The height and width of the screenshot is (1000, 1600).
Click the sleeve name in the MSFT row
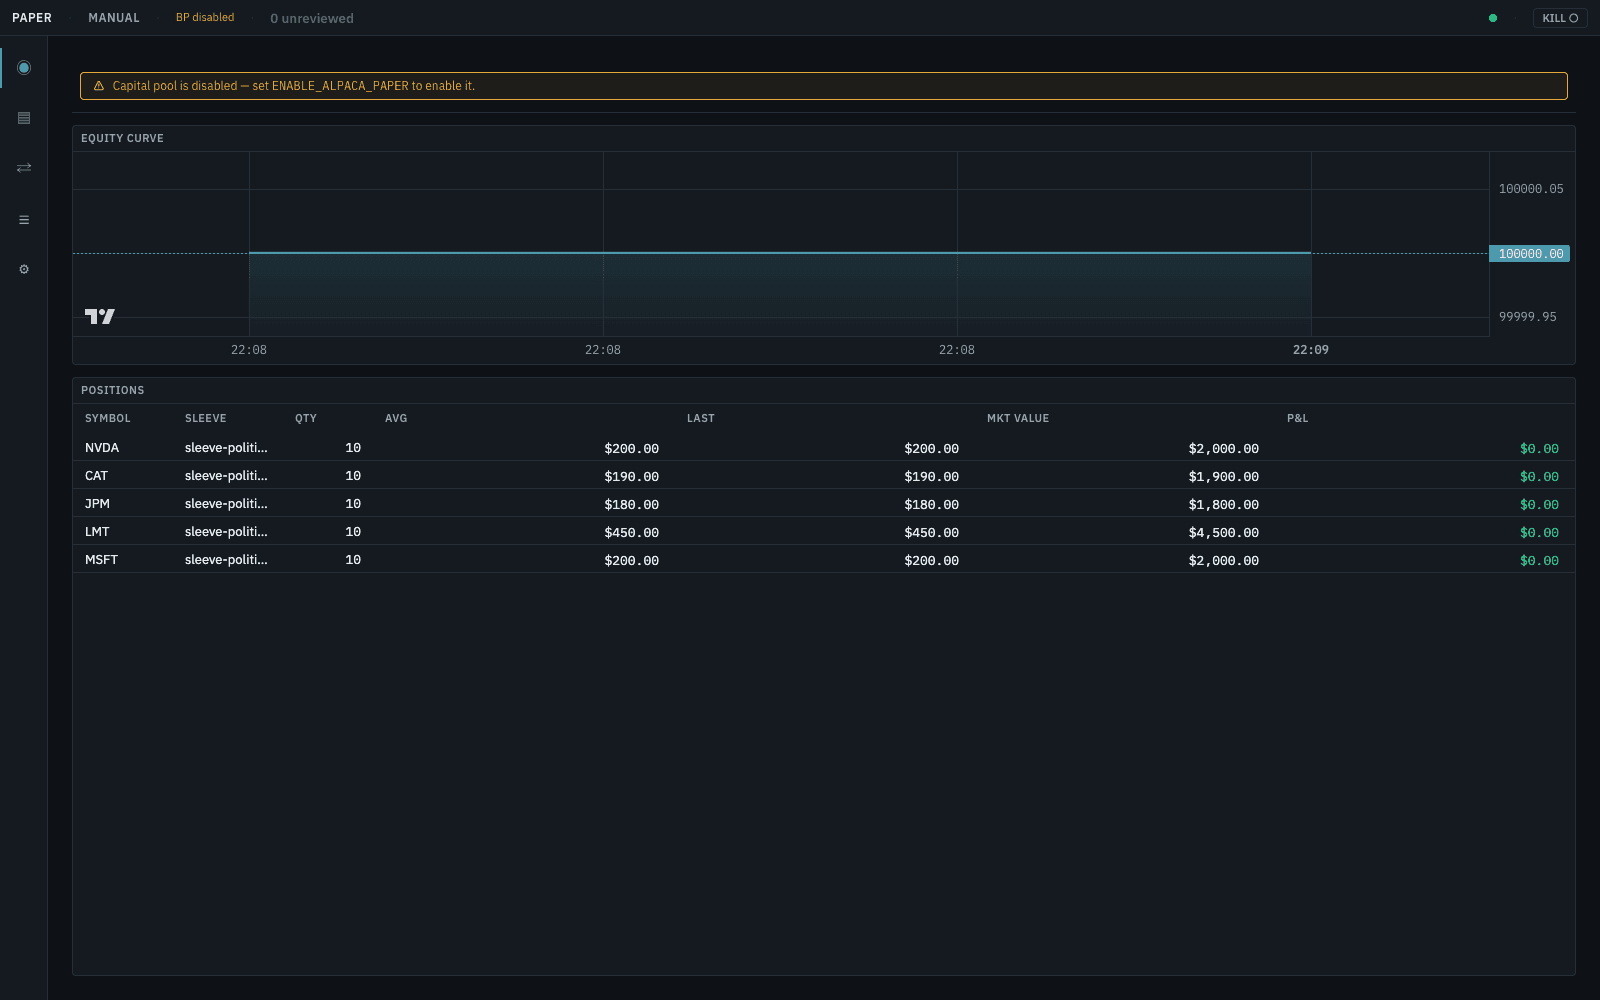226,560
